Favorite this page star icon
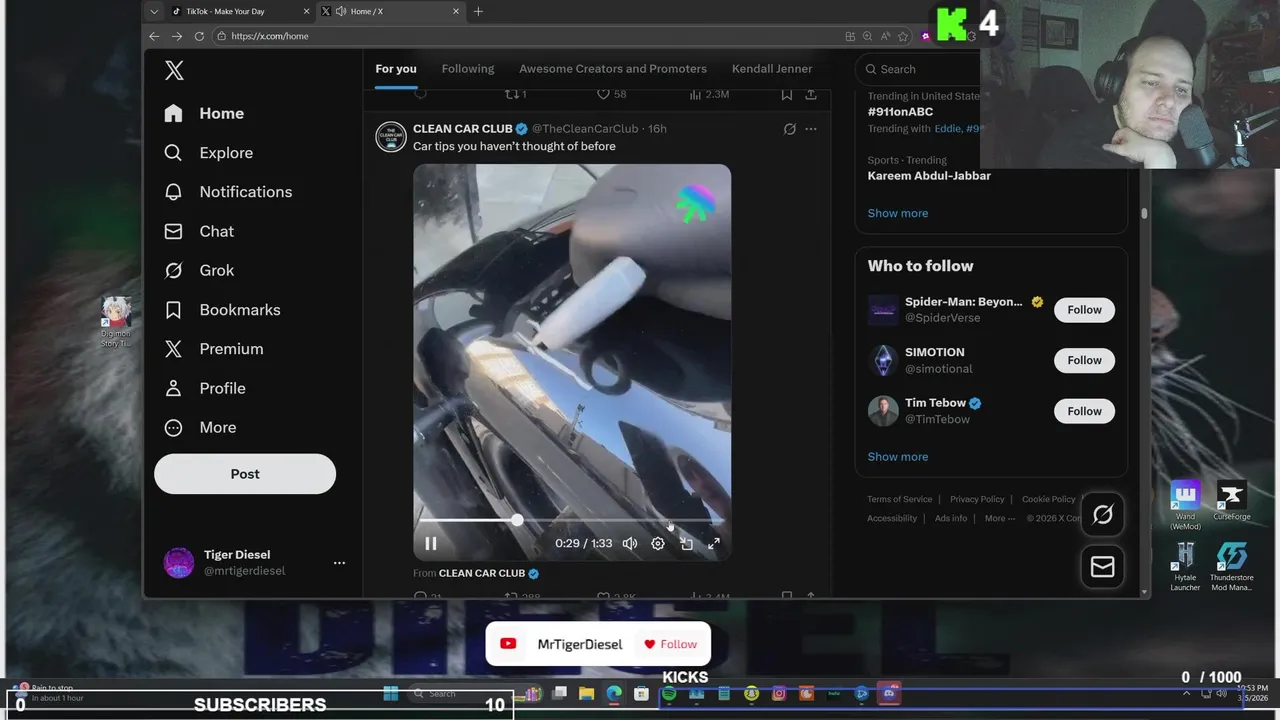 tap(903, 36)
